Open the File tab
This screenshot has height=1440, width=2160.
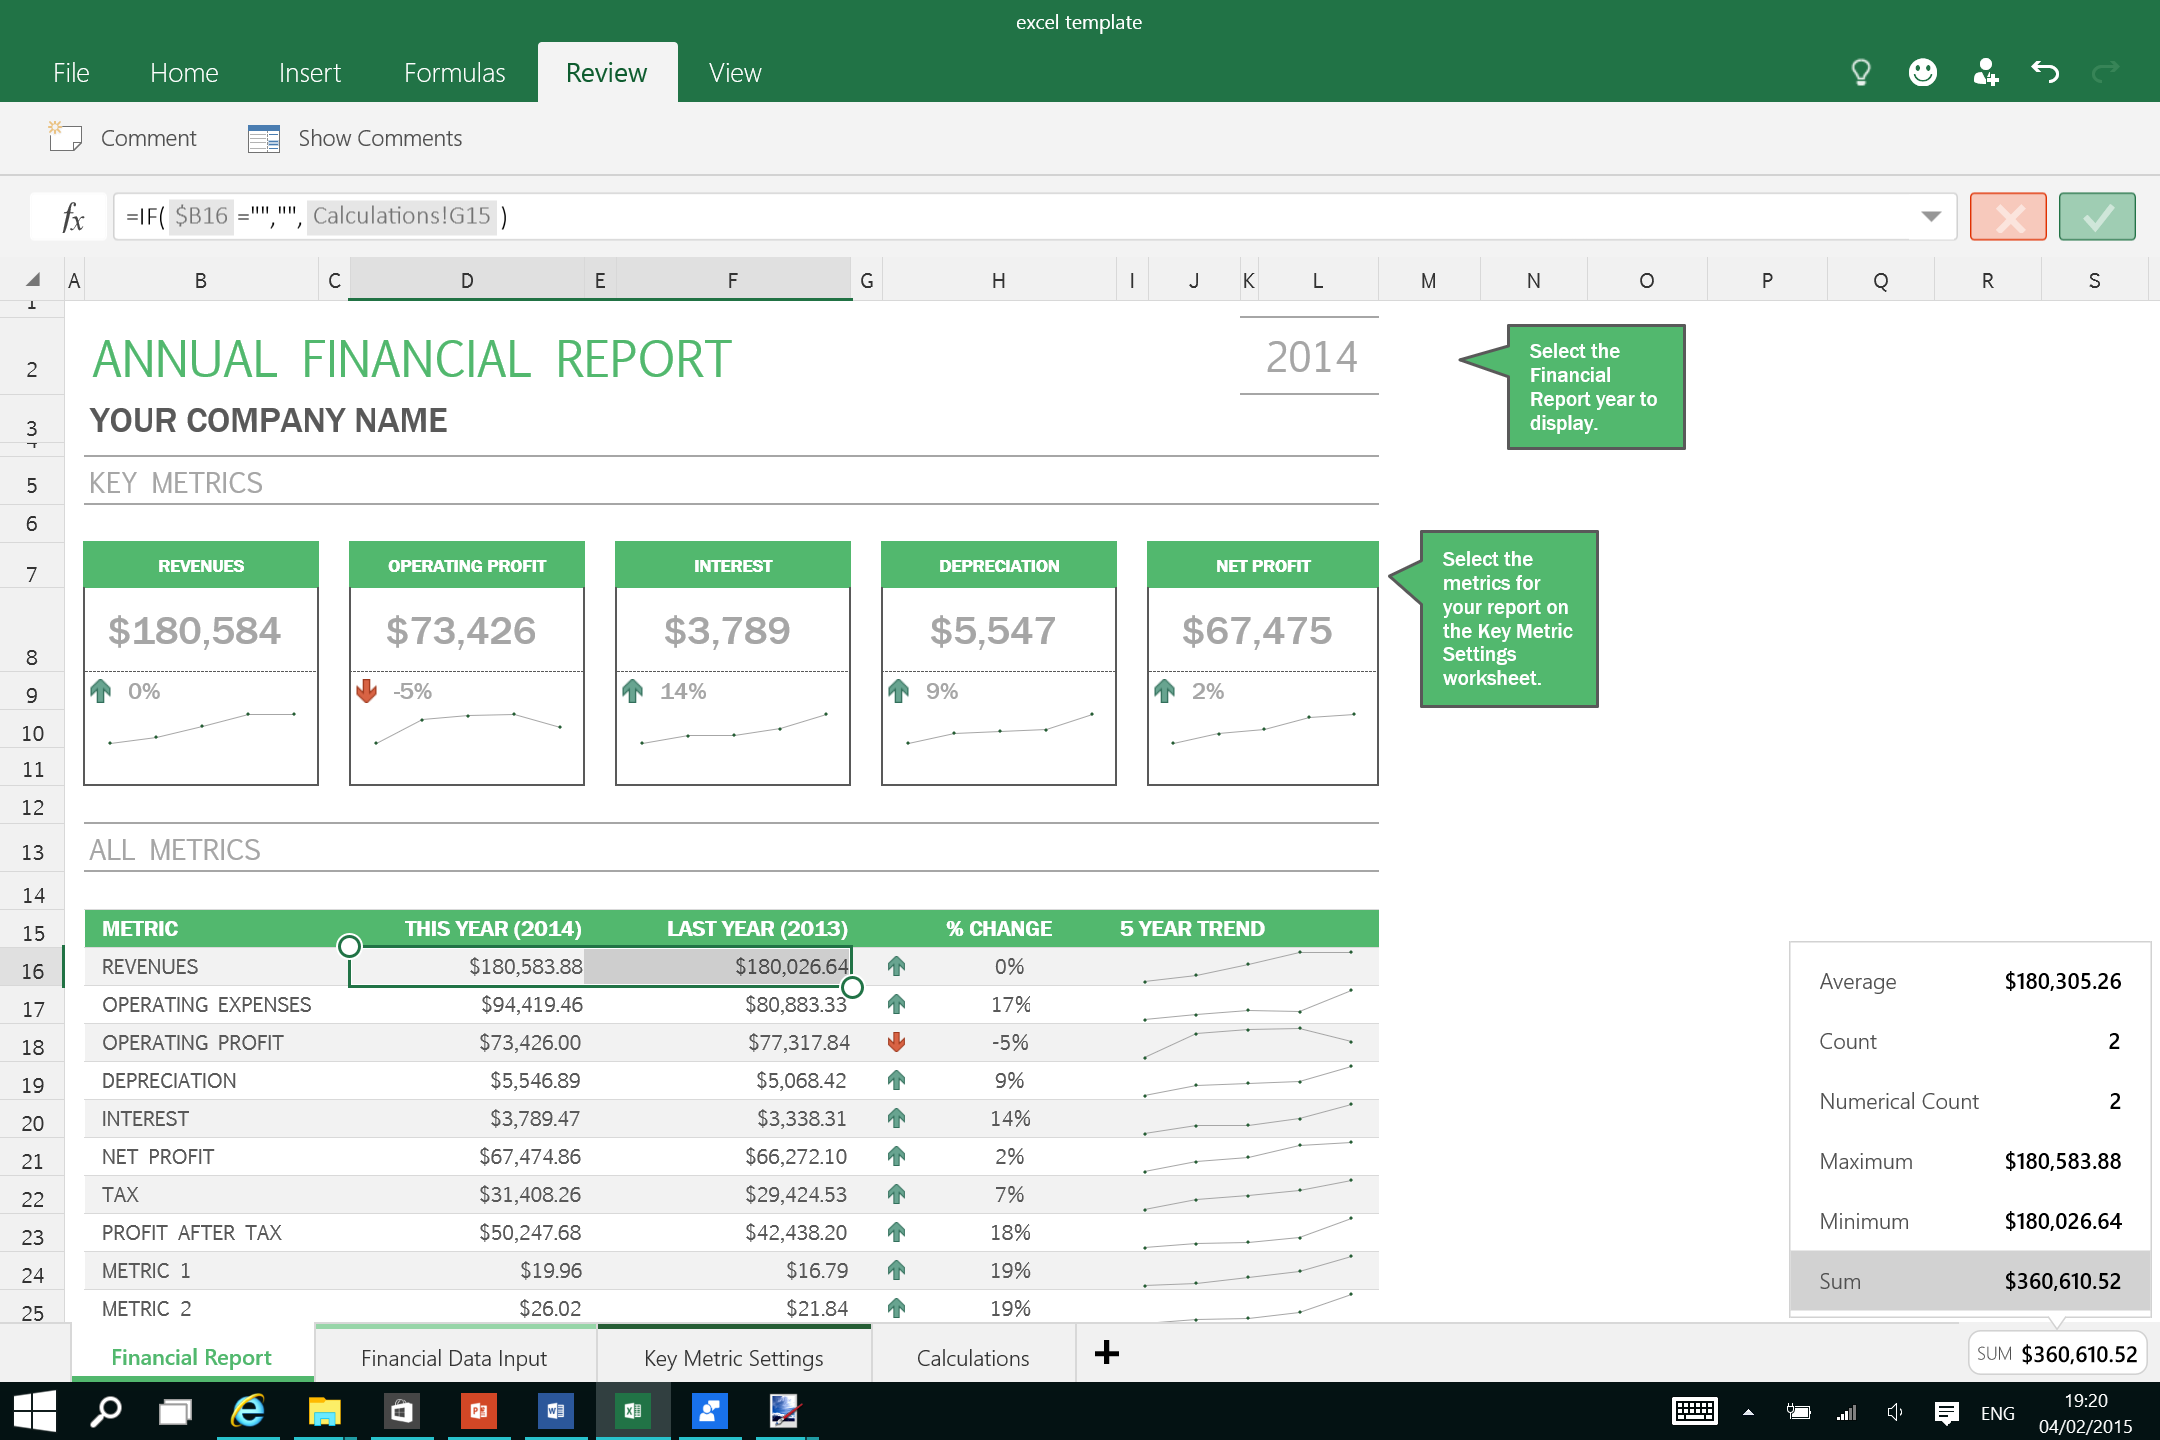[71, 72]
